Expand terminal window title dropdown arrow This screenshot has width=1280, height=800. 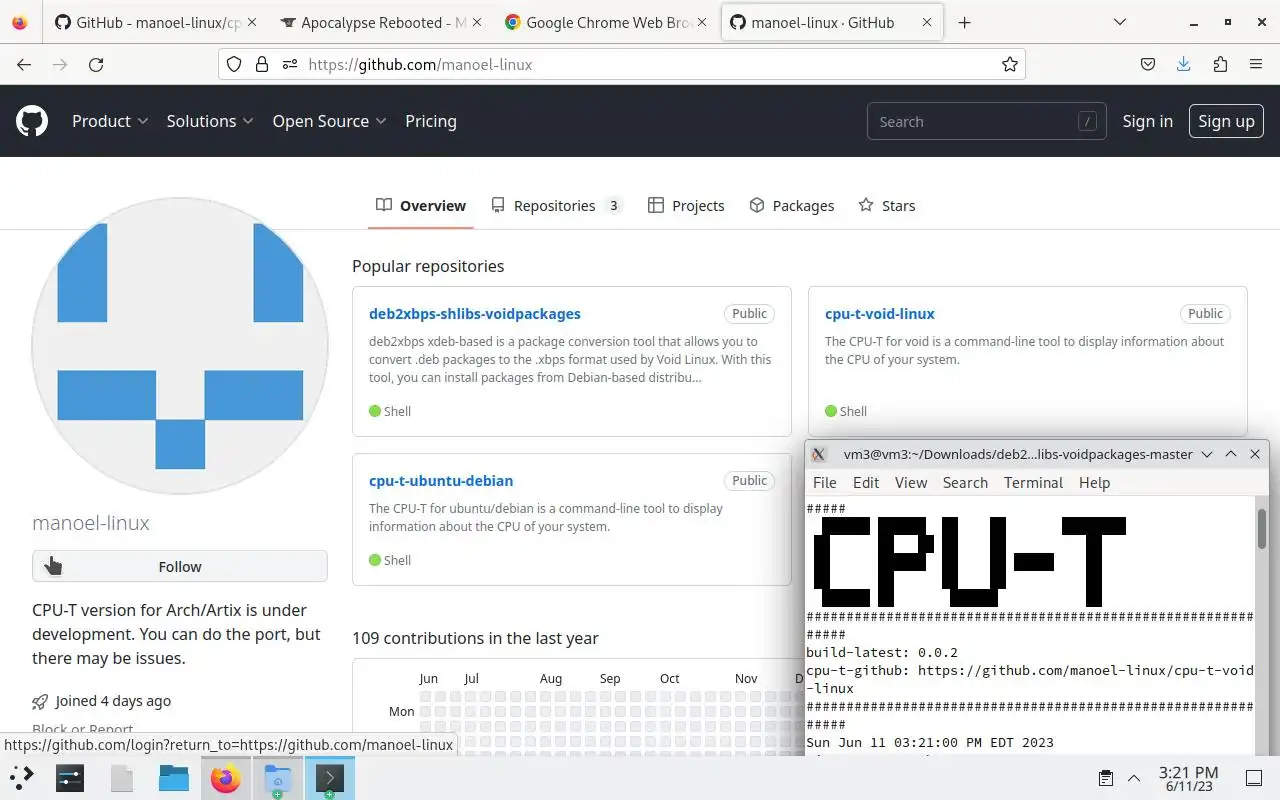click(1207, 454)
